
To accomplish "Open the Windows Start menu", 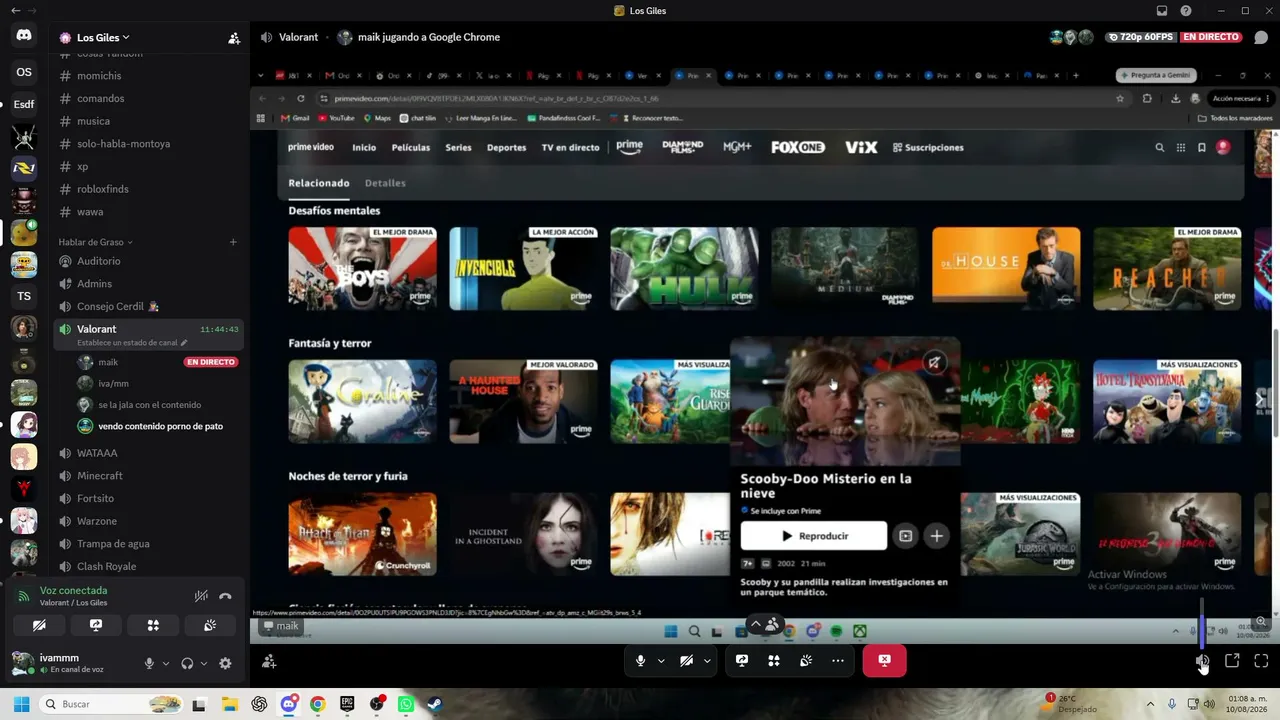I will click(x=21, y=704).
